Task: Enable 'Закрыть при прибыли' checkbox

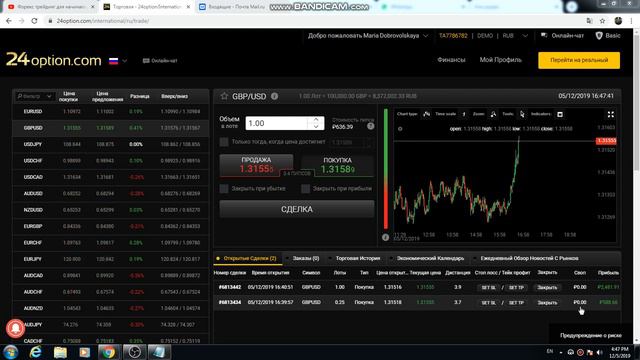Action: pyautogui.click(x=305, y=189)
